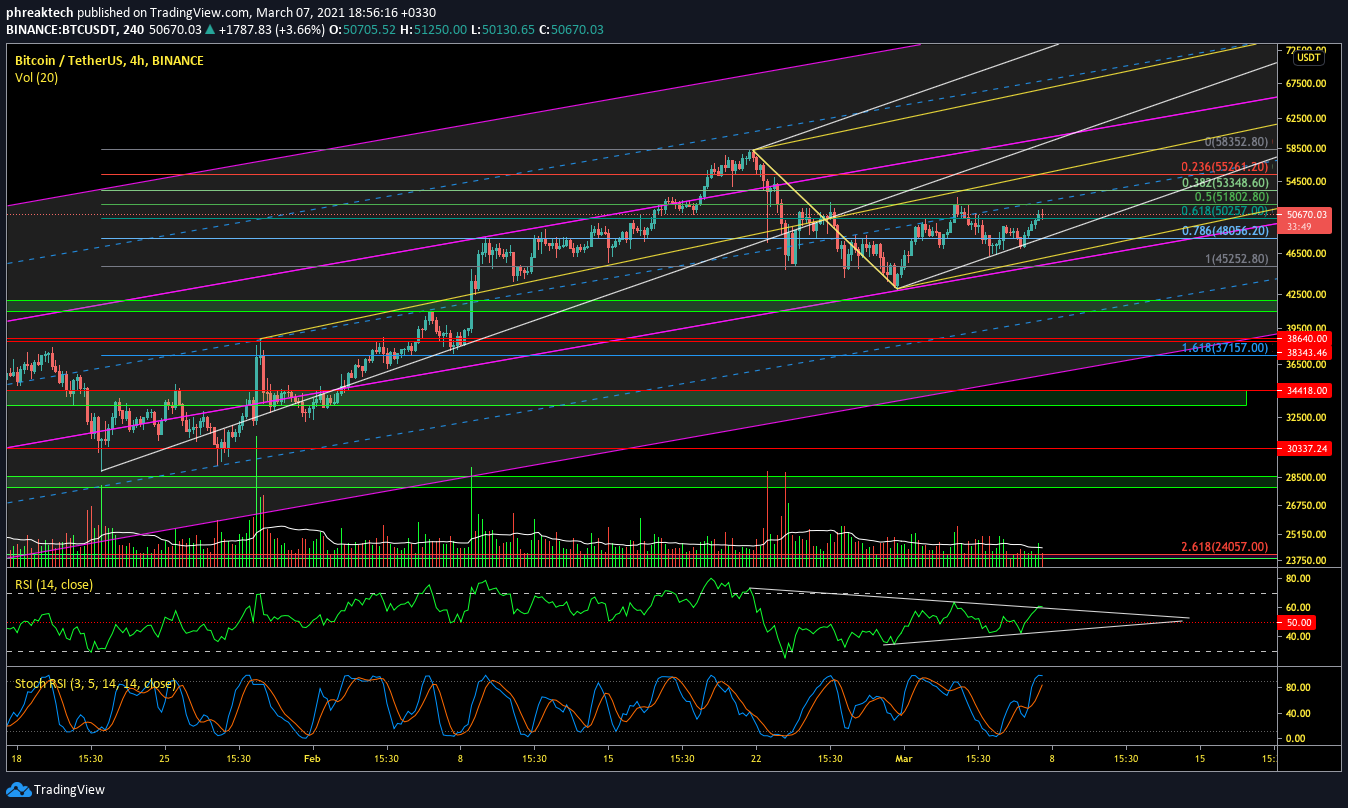Select the 2.618 (24057.00) Fibonacci label

1224,547
